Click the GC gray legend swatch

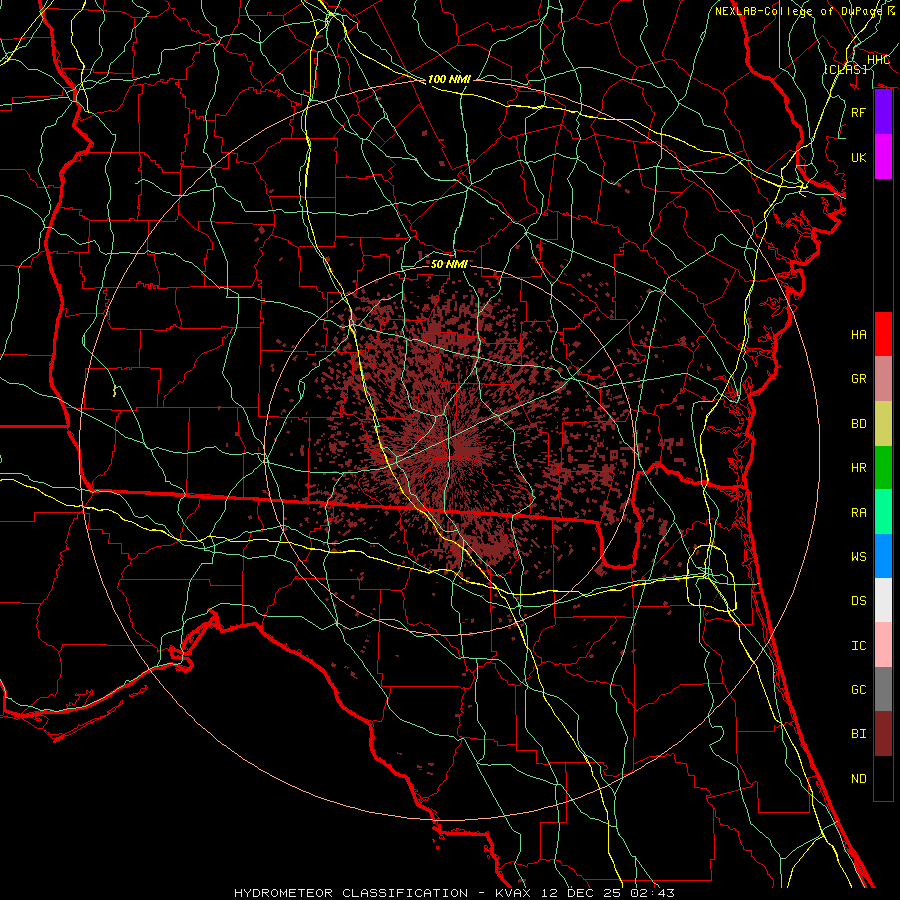tap(883, 689)
